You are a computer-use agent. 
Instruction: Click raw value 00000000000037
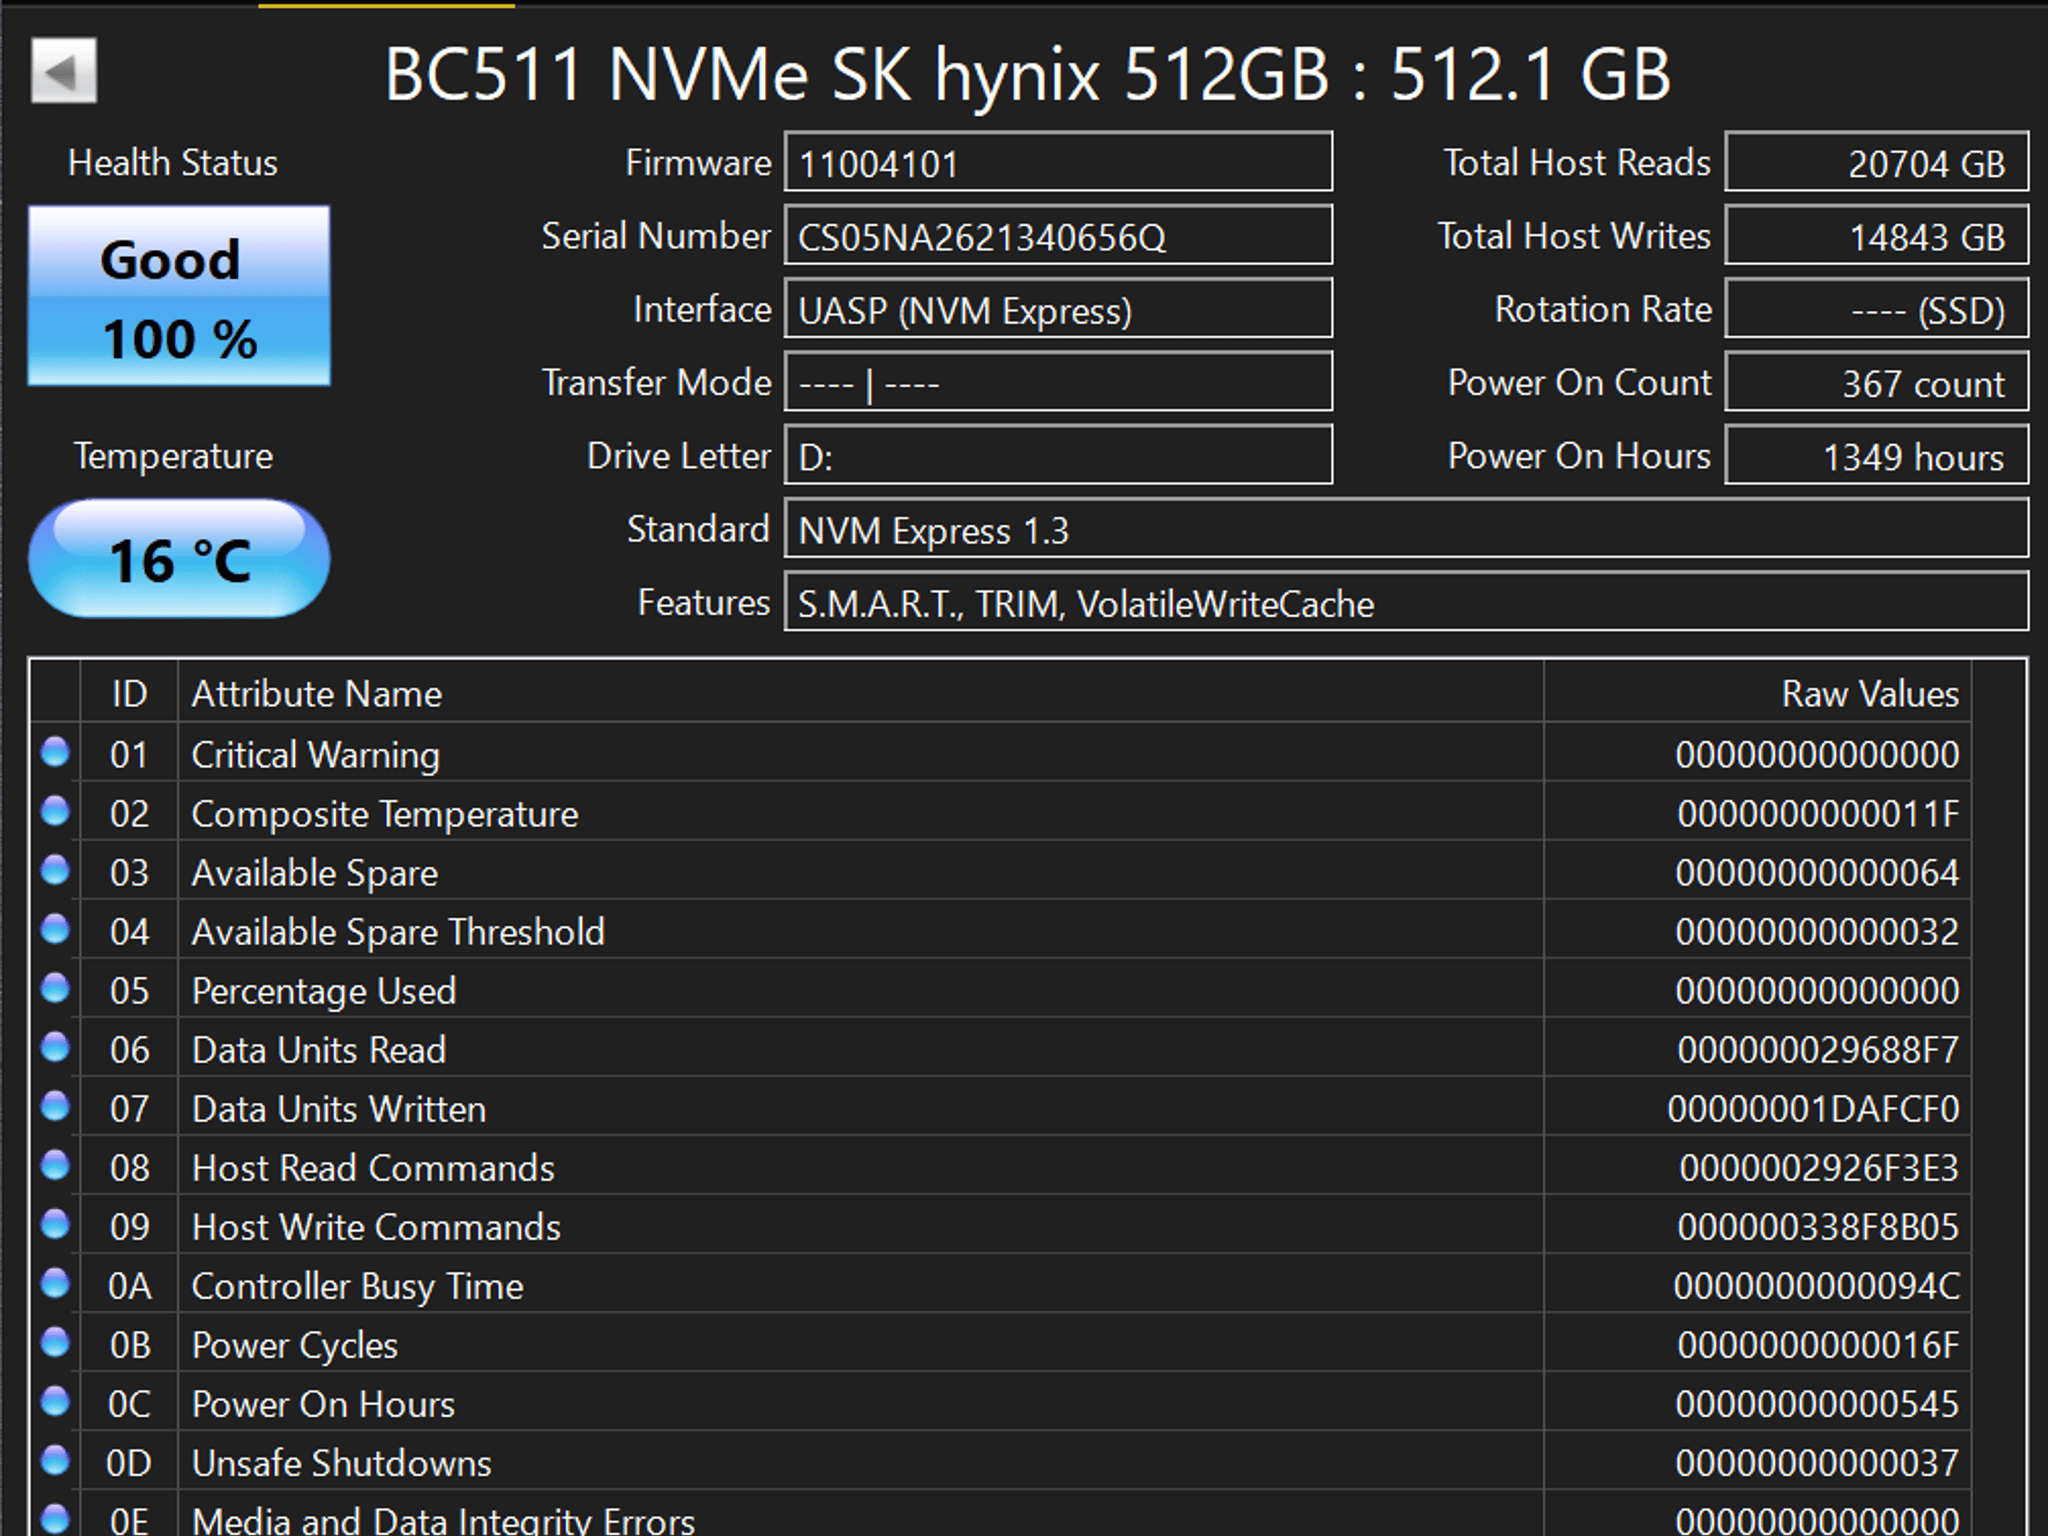(x=1818, y=1462)
